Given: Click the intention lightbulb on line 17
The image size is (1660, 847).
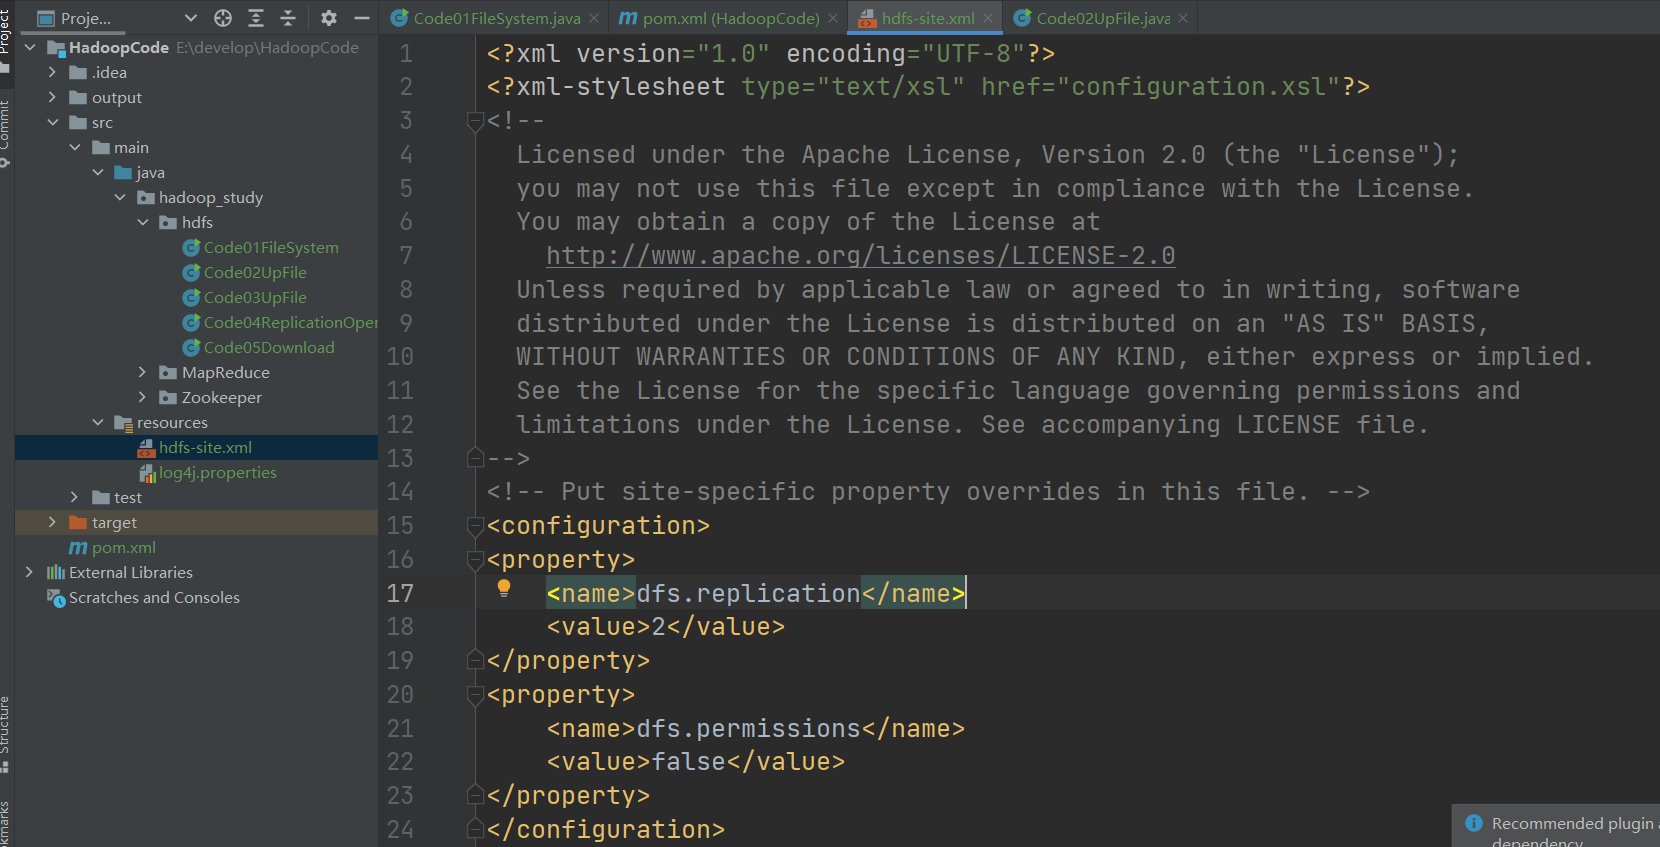Looking at the screenshot, I should (x=504, y=589).
